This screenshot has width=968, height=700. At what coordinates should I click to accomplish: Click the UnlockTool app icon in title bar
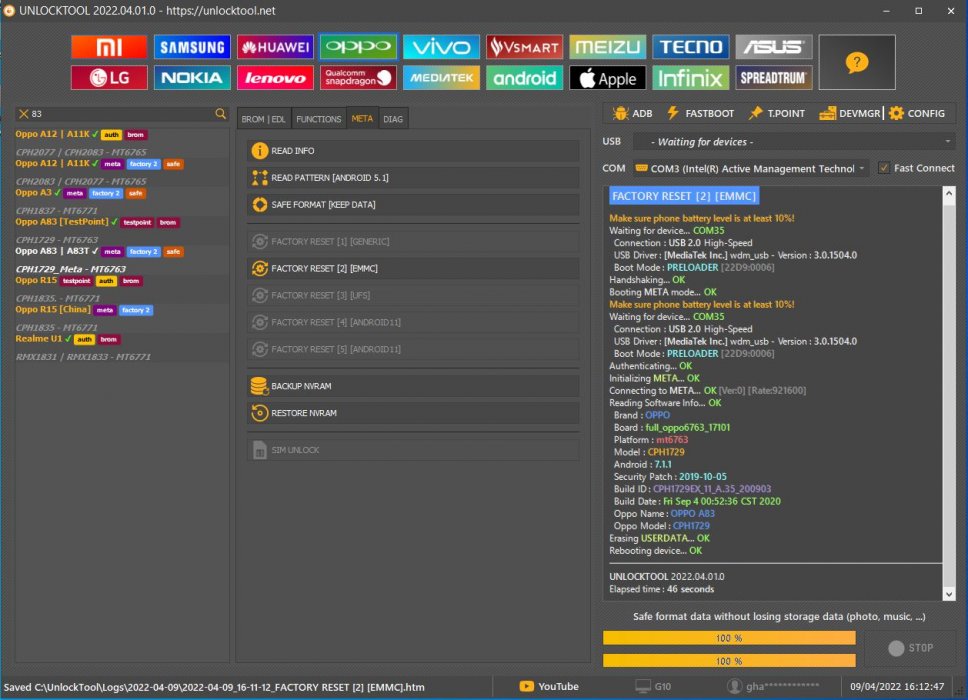pos(9,10)
